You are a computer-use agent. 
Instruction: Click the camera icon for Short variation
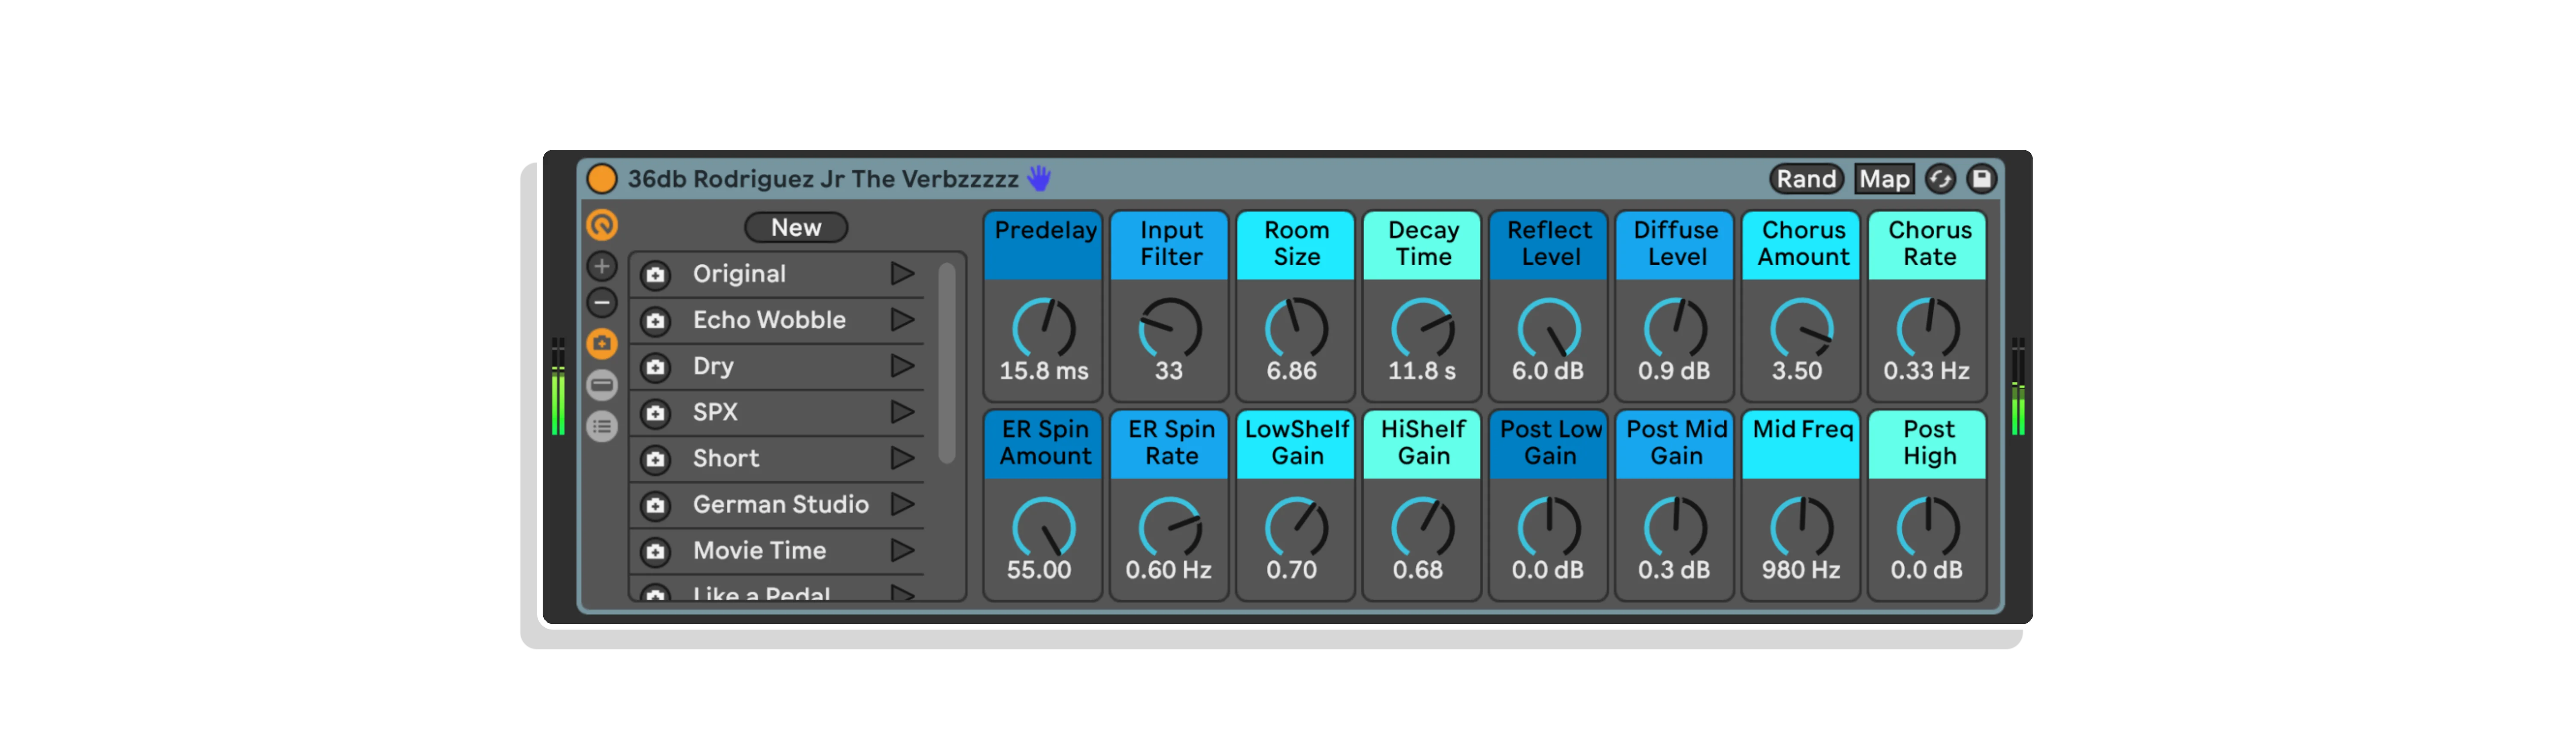(x=656, y=459)
